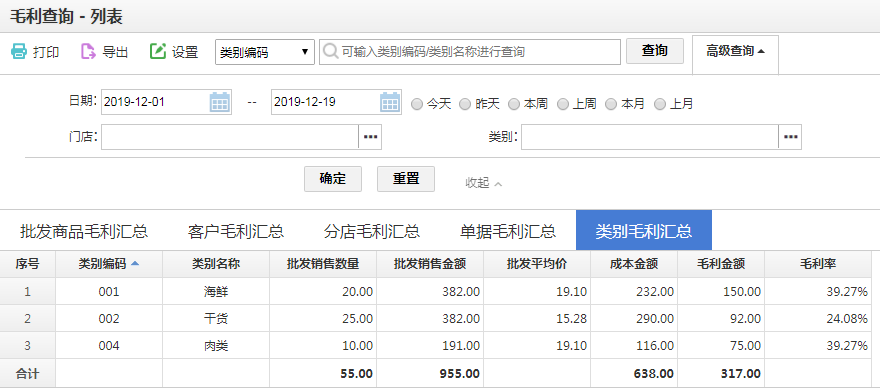Click category code 004 cell
This screenshot has width=887, height=391.
pos(109,346)
